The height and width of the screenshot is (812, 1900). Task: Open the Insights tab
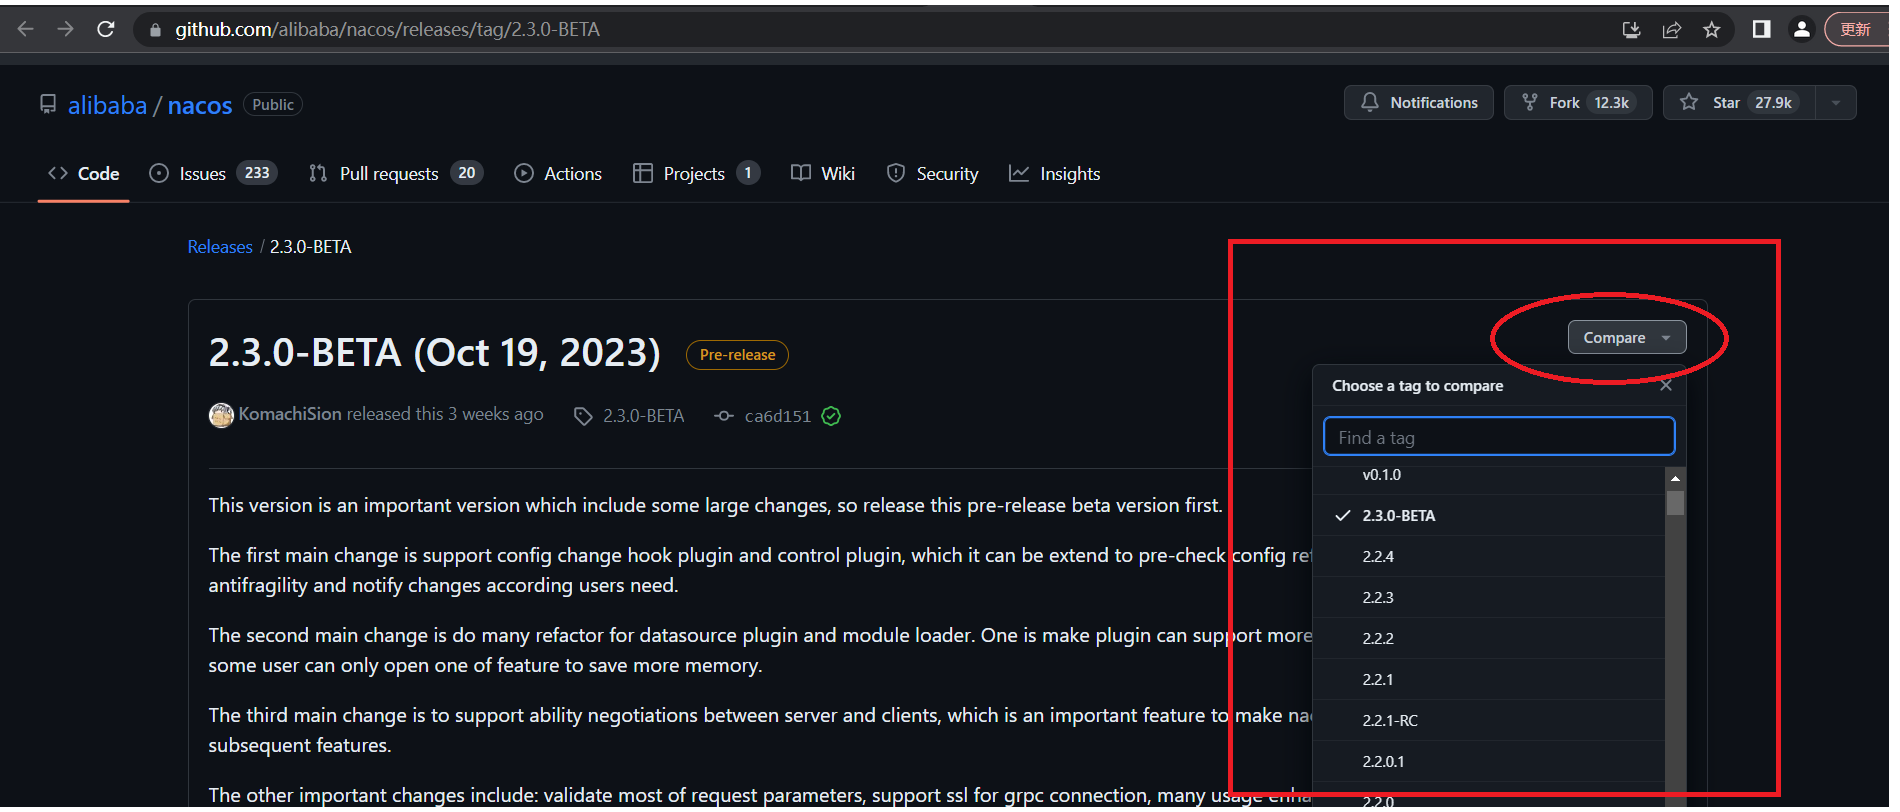coord(1055,173)
